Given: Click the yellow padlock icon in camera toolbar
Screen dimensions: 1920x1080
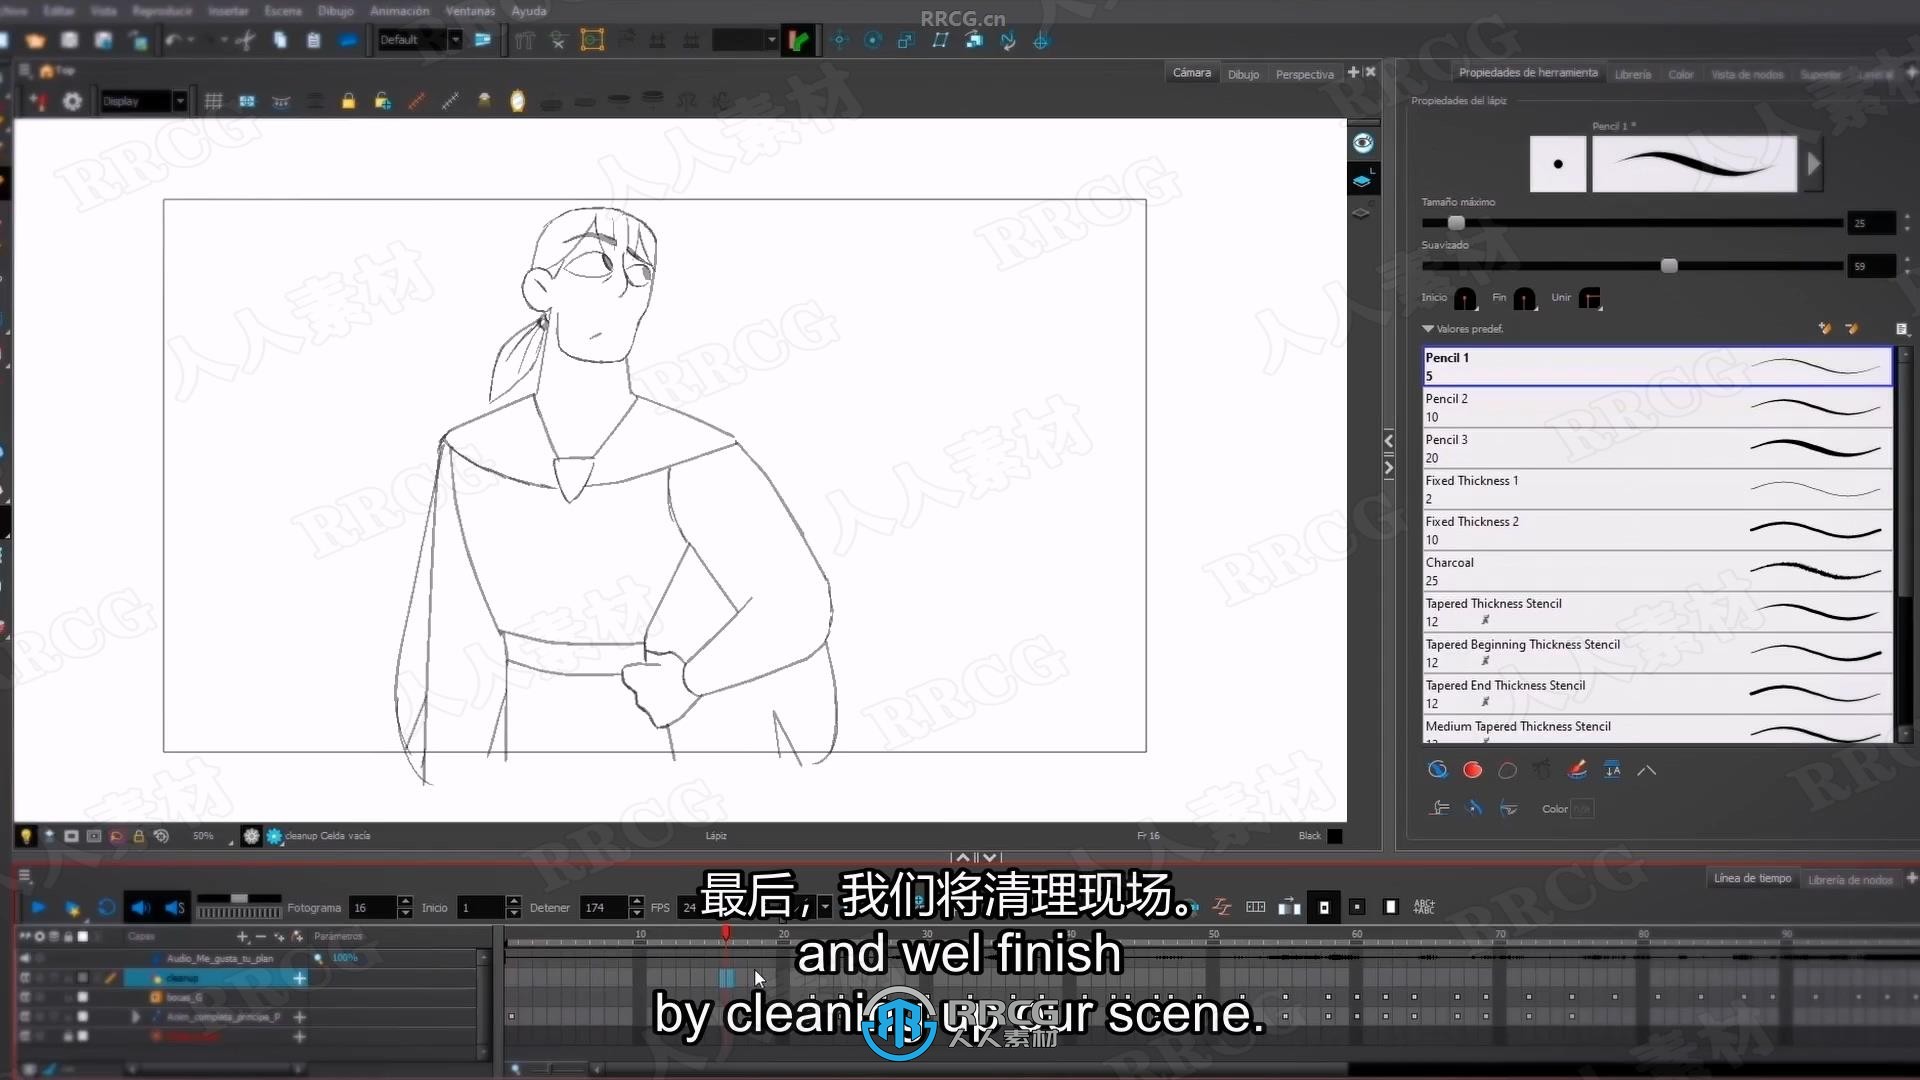Looking at the screenshot, I should point(348,101).
